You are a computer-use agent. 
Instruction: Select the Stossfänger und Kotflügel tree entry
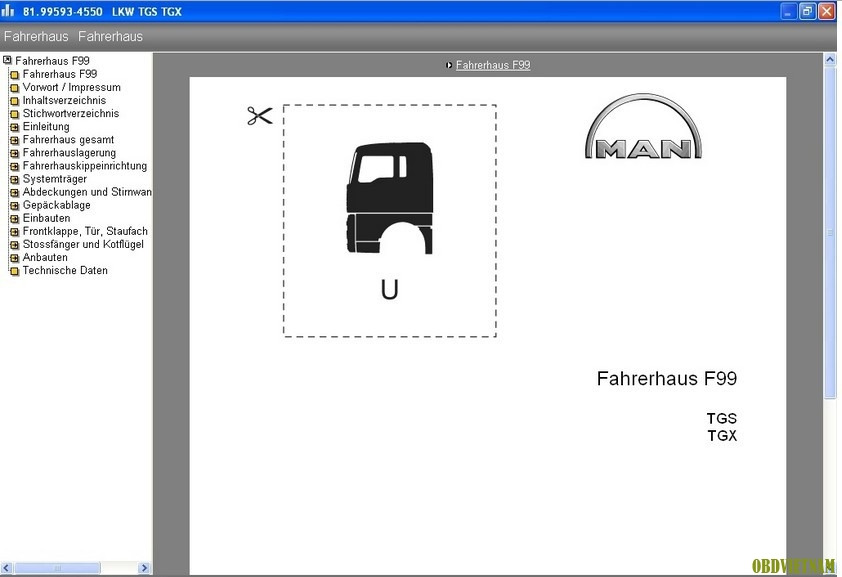(x=83, y=244)
